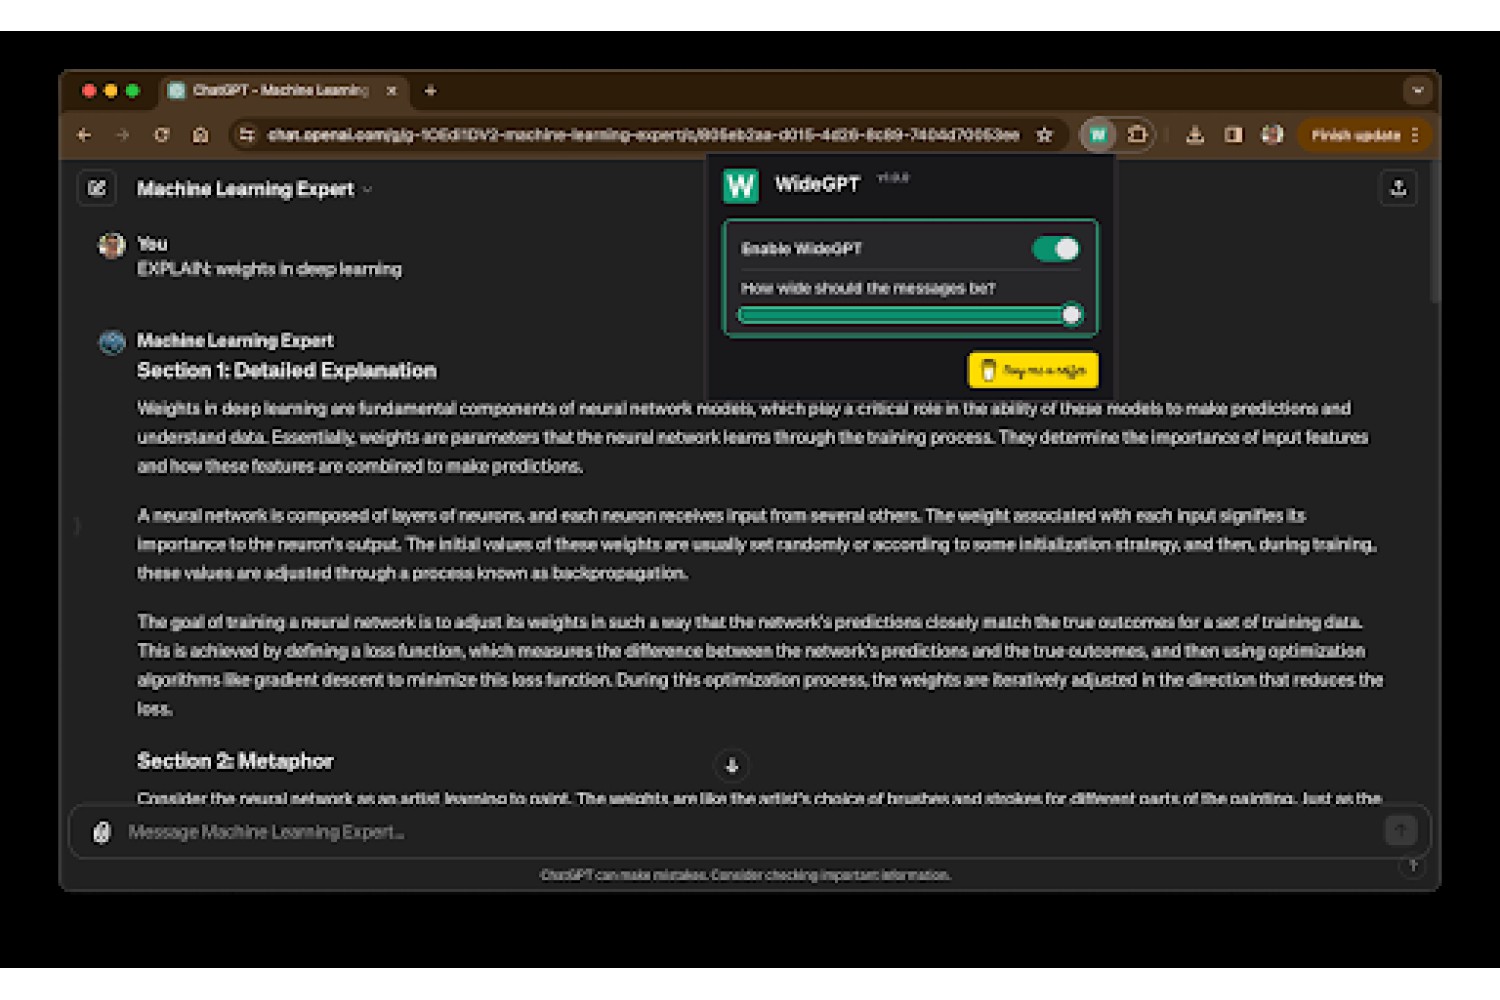Screen dimensions: 1500x1000
Task: Open the tab search dropdown arrow
Action: (x=1417, y=91)
